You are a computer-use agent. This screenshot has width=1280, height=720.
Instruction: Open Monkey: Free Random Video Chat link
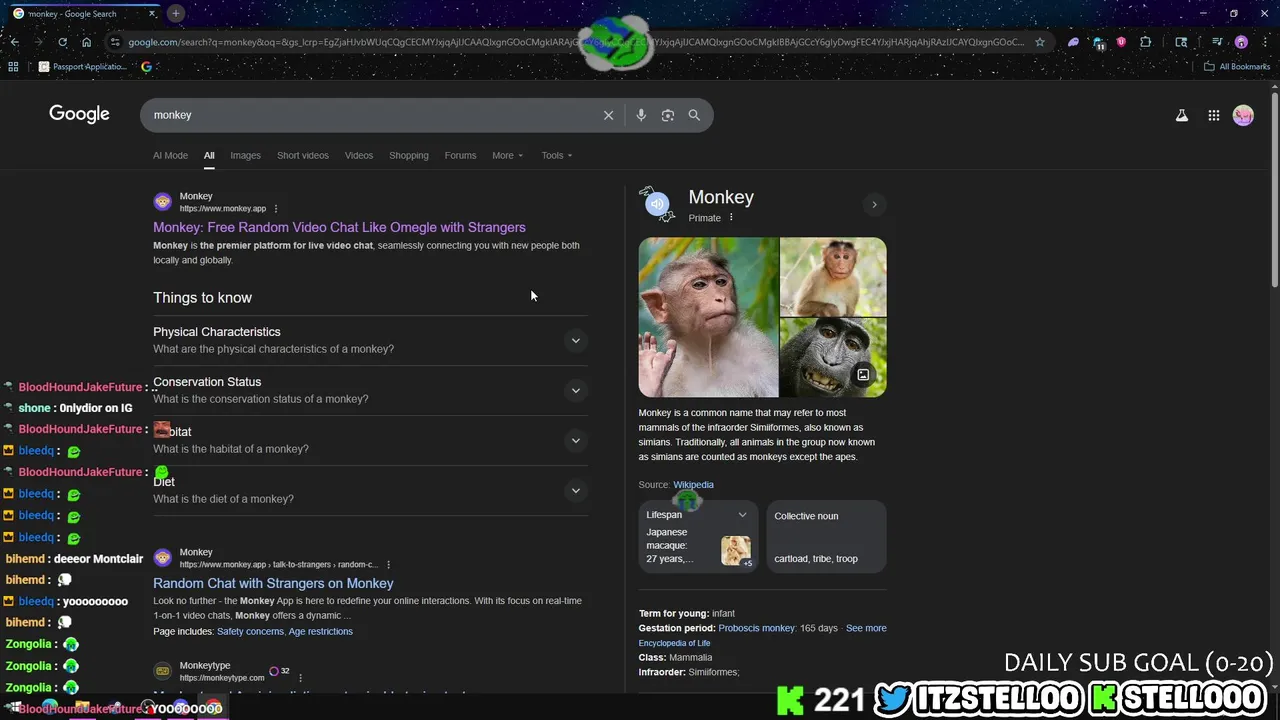339,227
